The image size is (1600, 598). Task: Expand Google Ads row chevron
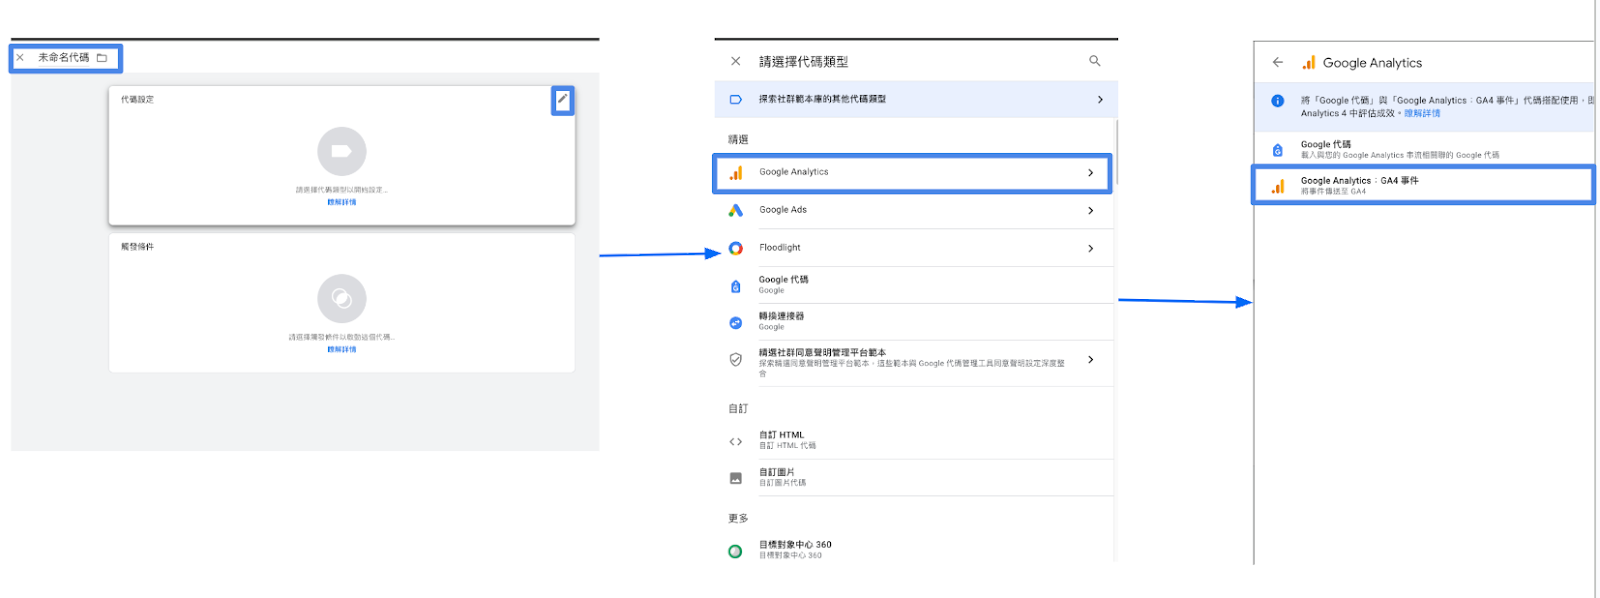tap(1091, 211)
